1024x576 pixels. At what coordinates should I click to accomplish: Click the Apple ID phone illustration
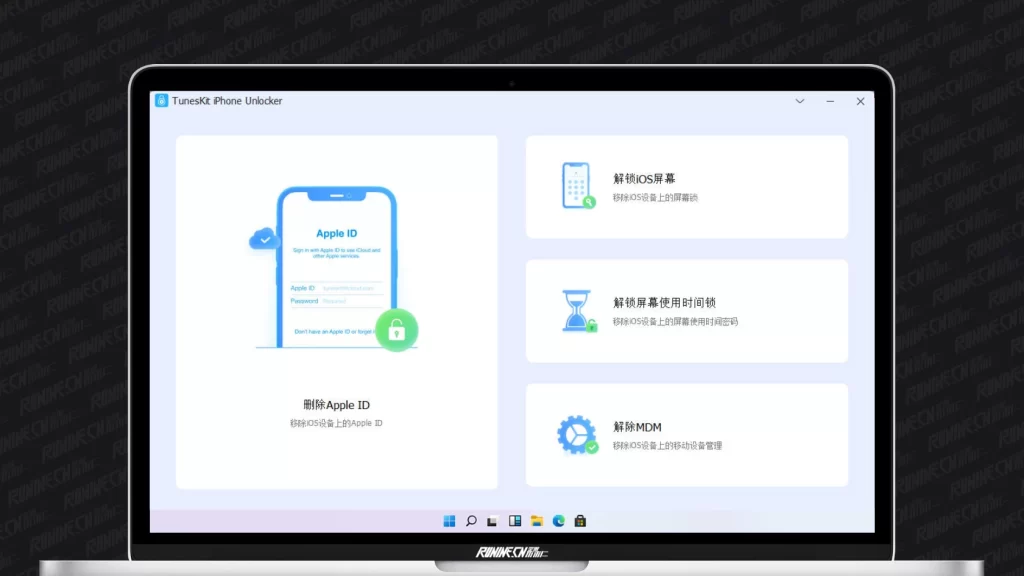336,267
